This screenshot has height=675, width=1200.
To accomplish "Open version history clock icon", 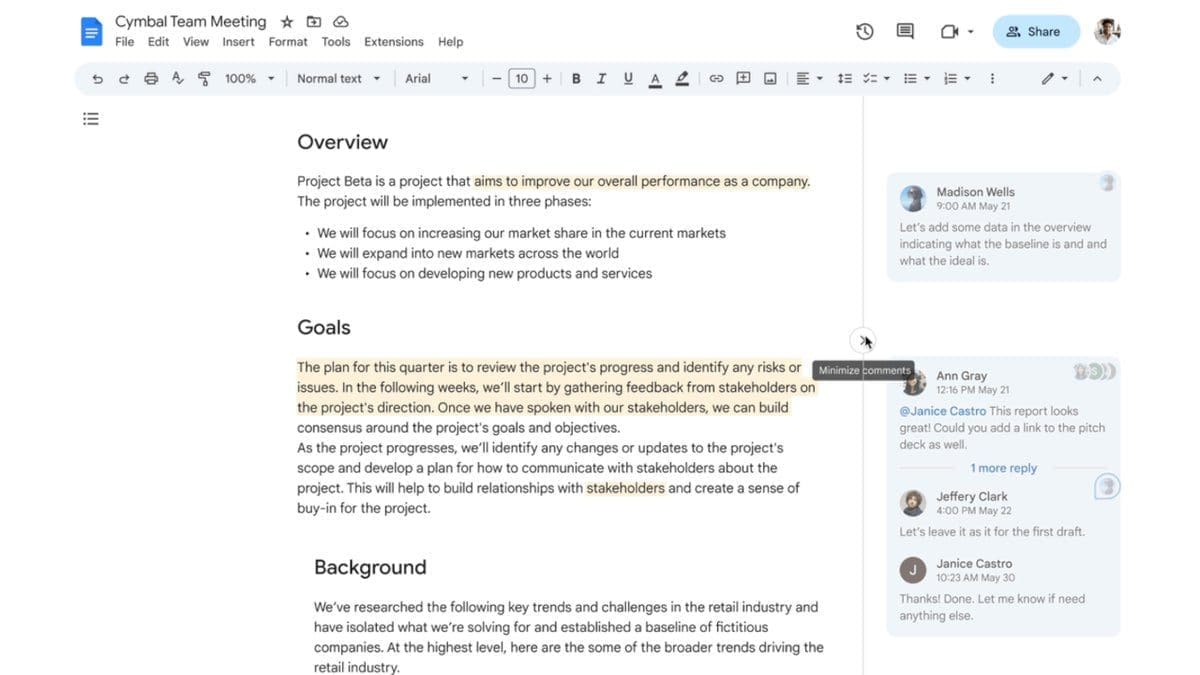I will coord(865,31).
